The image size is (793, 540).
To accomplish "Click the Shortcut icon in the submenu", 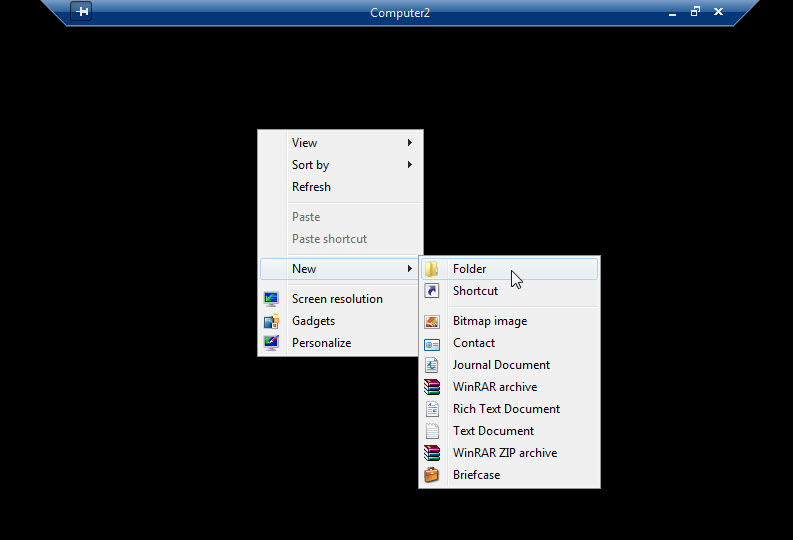I will 431,291.
